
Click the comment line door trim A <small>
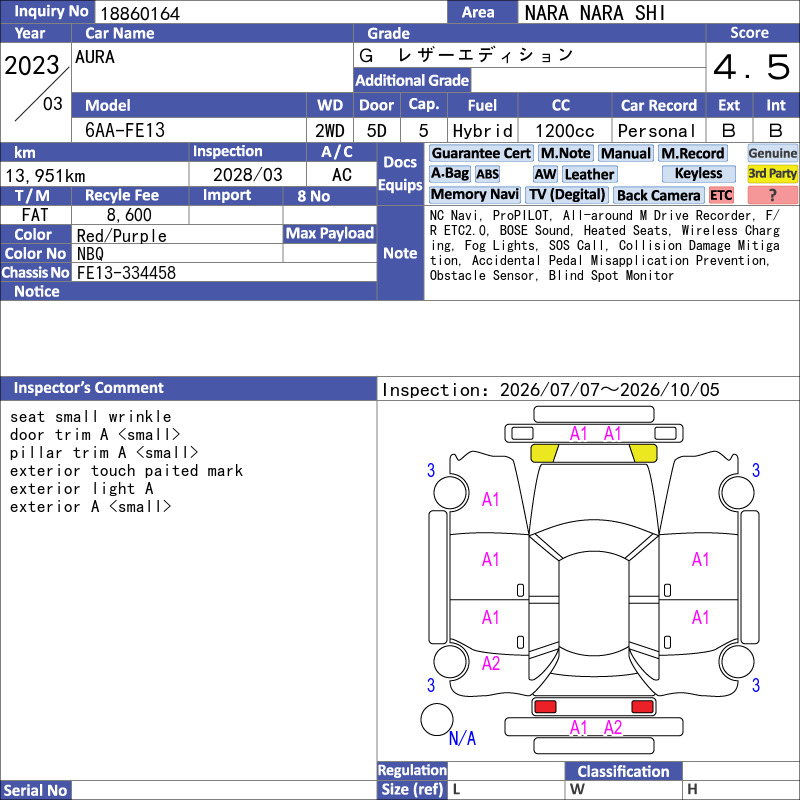coord(95,434)
